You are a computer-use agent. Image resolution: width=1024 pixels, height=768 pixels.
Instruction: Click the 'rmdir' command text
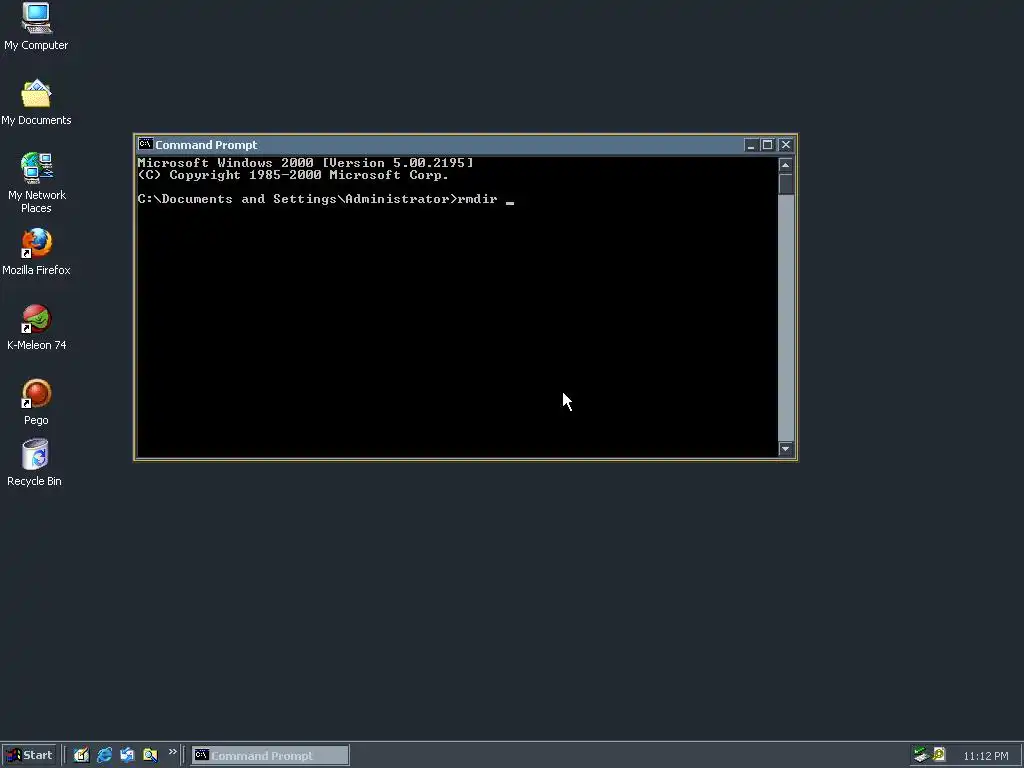[x=477, y=199]
